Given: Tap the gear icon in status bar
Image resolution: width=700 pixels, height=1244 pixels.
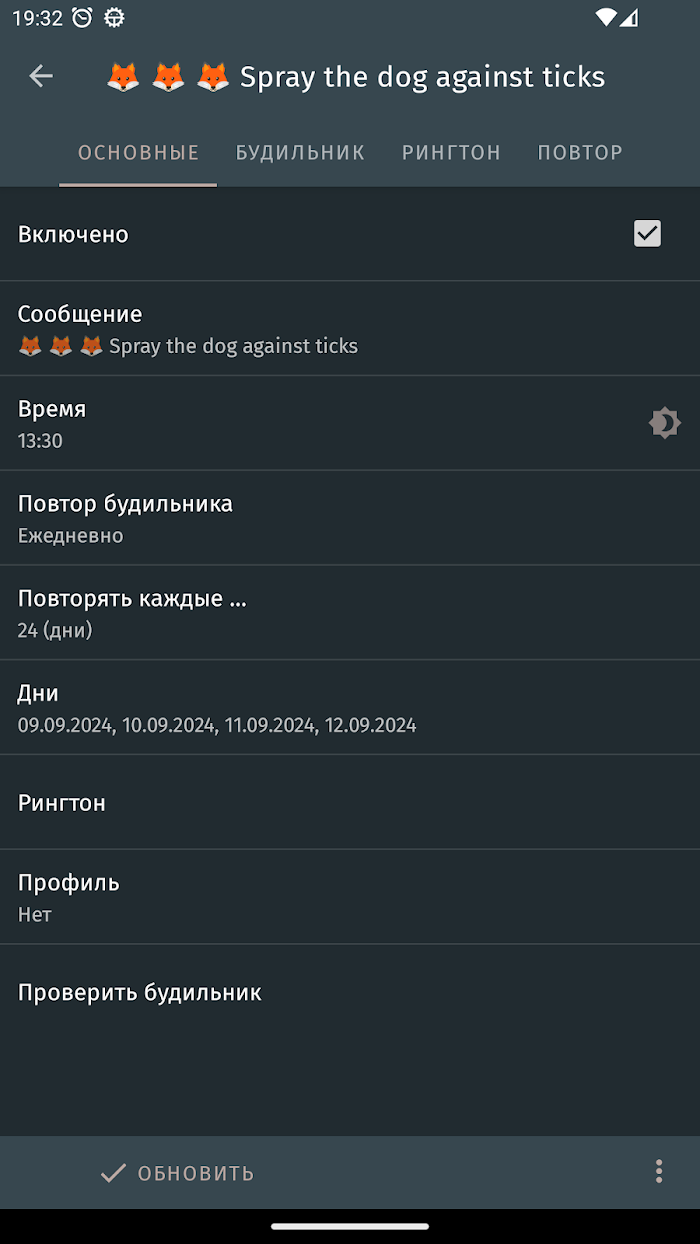Looking at the screenshot, I should (x=115, y=17).
